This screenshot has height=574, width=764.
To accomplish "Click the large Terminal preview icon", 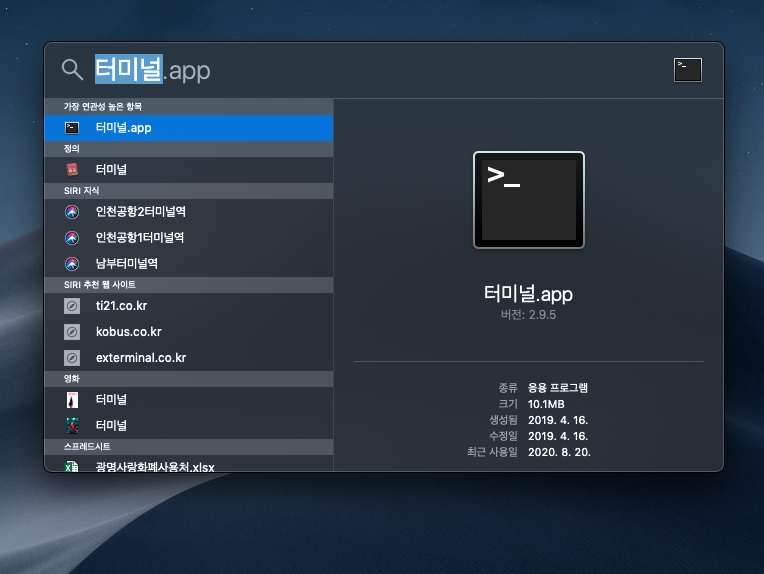I will pos(529,200).
